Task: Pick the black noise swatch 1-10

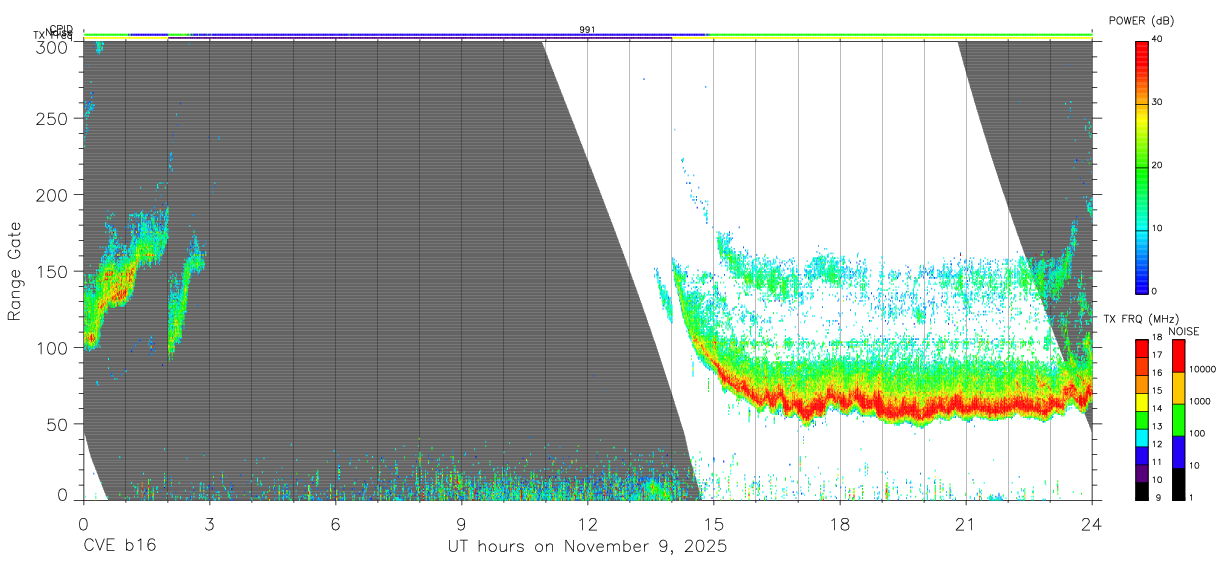Action: pos(1178,483)
